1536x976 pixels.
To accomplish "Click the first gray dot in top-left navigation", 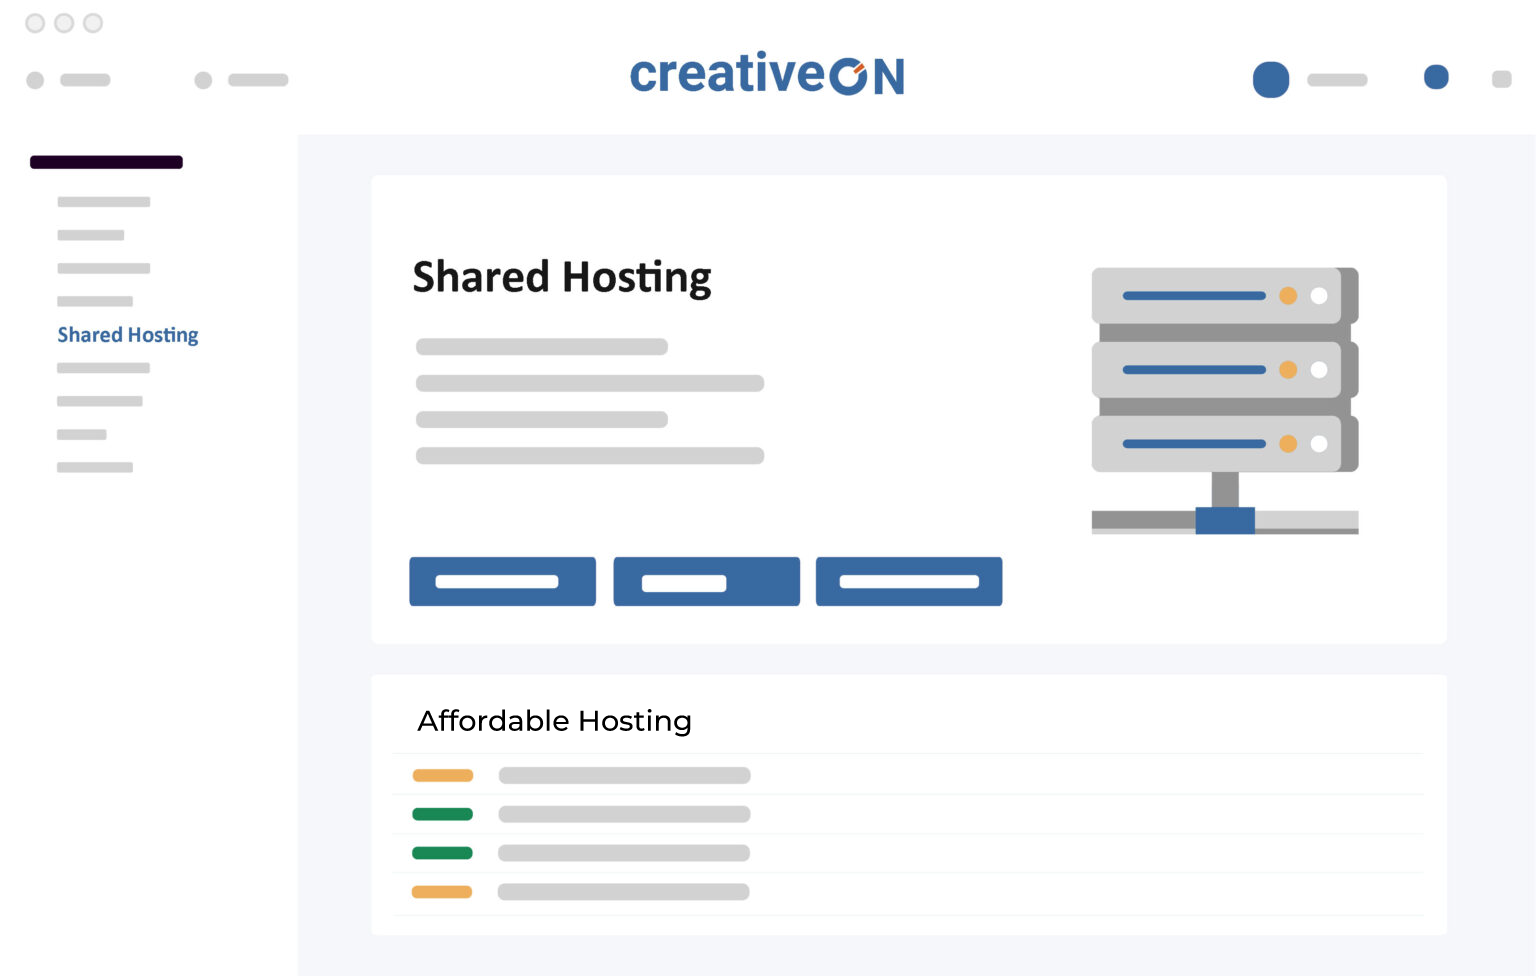I will click(35, 80).
